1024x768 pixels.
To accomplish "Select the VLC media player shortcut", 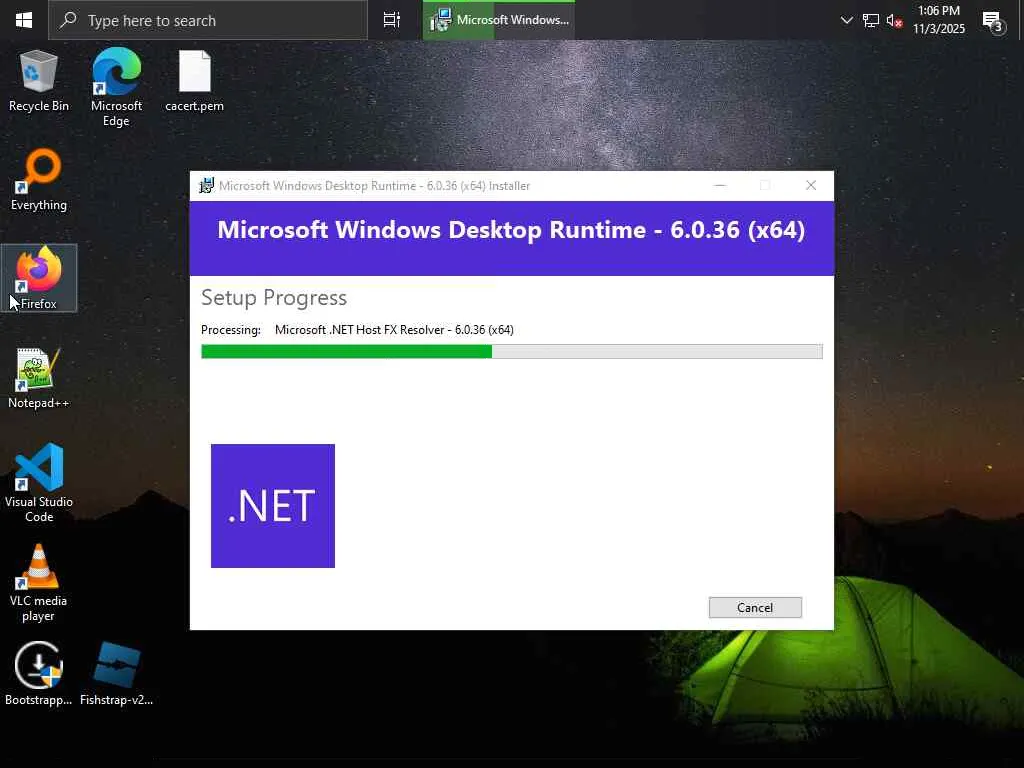I will (x=39, y=582).
